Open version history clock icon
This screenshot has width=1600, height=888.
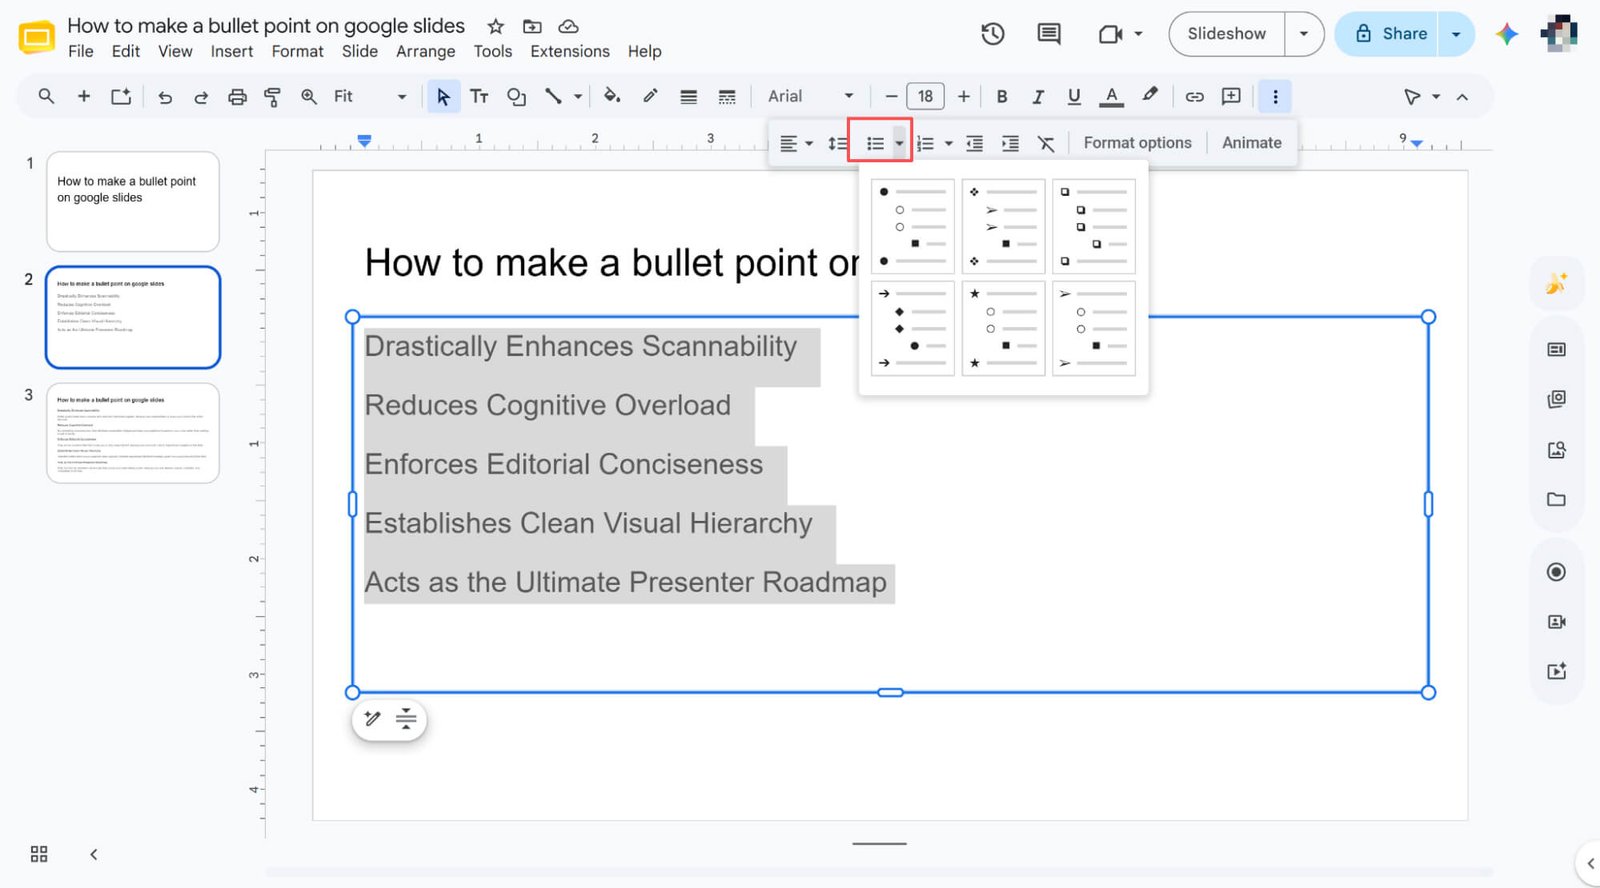tap(992, 34)
